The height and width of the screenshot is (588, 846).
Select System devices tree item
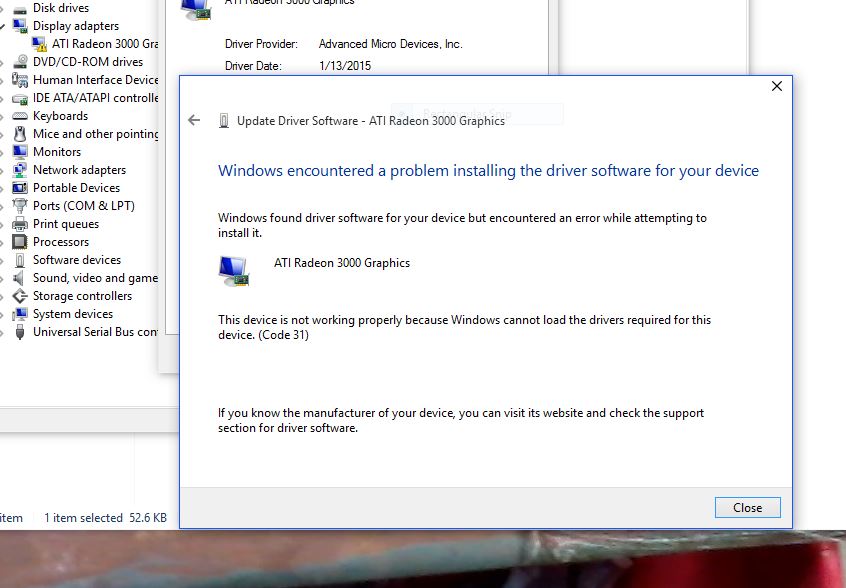(x=73, y=314)
